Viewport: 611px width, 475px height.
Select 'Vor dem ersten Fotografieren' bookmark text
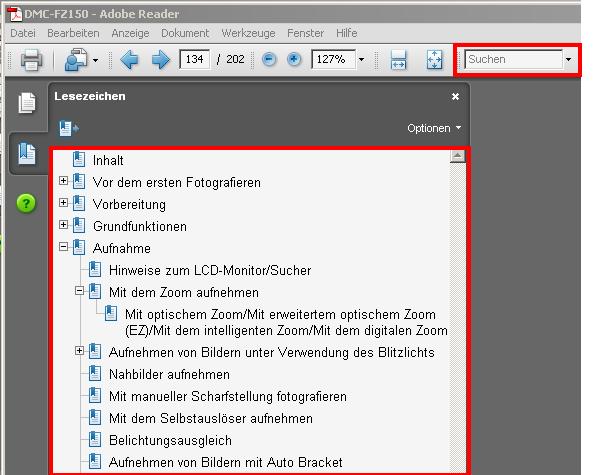point(177,182)
